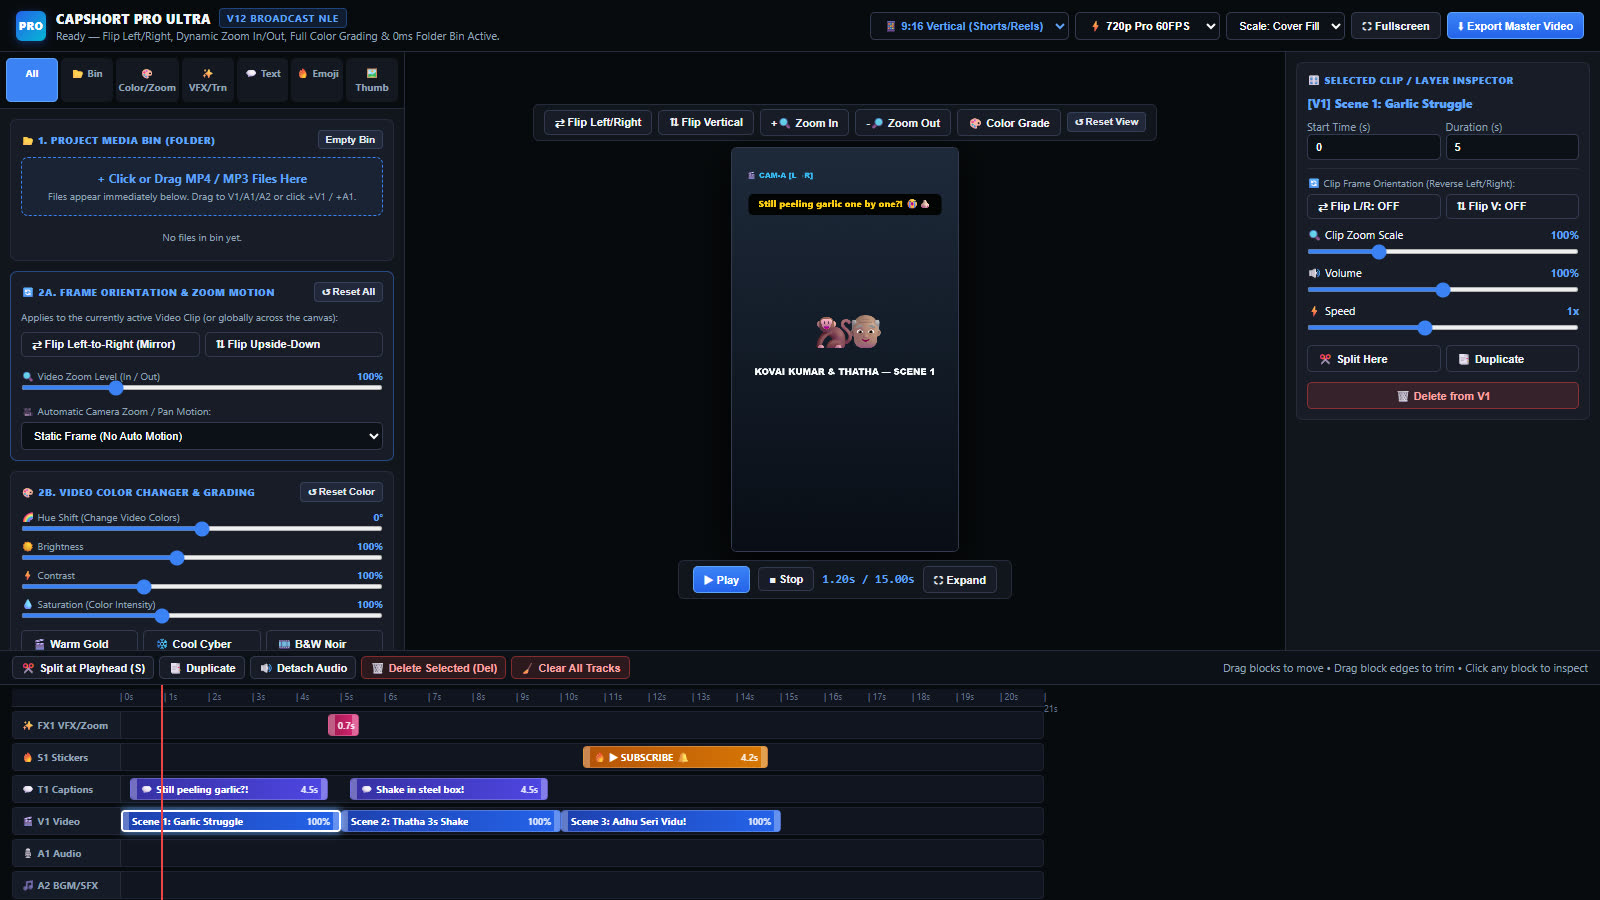The image size is (1600, 900).
Task: Expand the Scale: Cover Fill dropdown
Action: 1286,26
